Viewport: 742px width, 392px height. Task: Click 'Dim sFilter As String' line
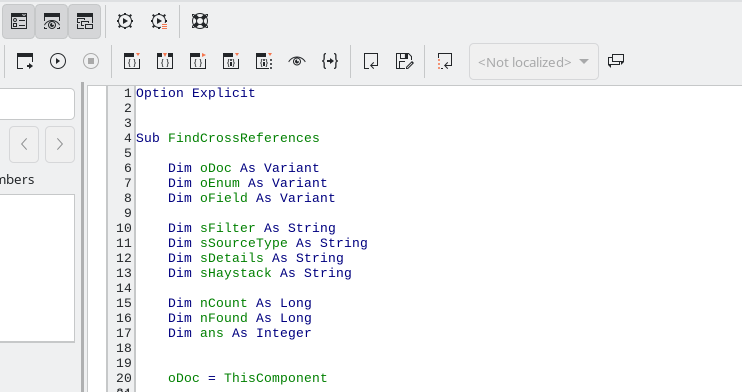pos(251,228)
